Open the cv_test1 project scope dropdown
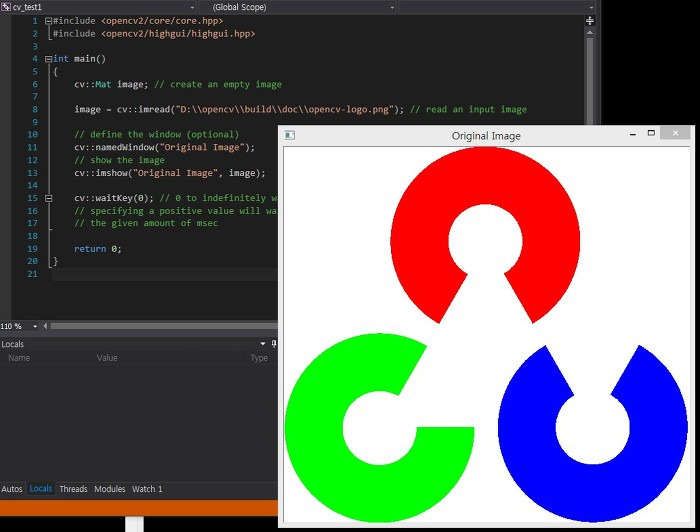Viewport: 700px width, 532px height. pyautogui.click(x=192, y=8)
